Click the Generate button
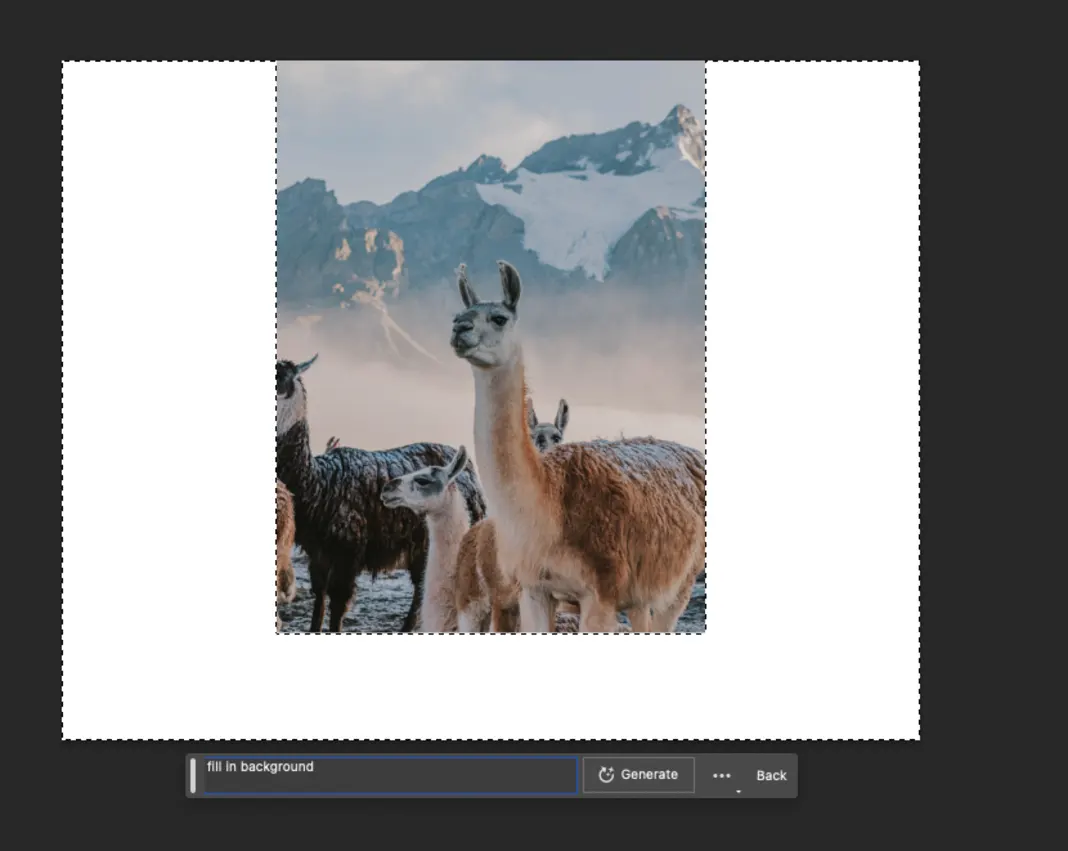Image resolution: width=1068 pixels, height=851 pixels. click(638, 775)
